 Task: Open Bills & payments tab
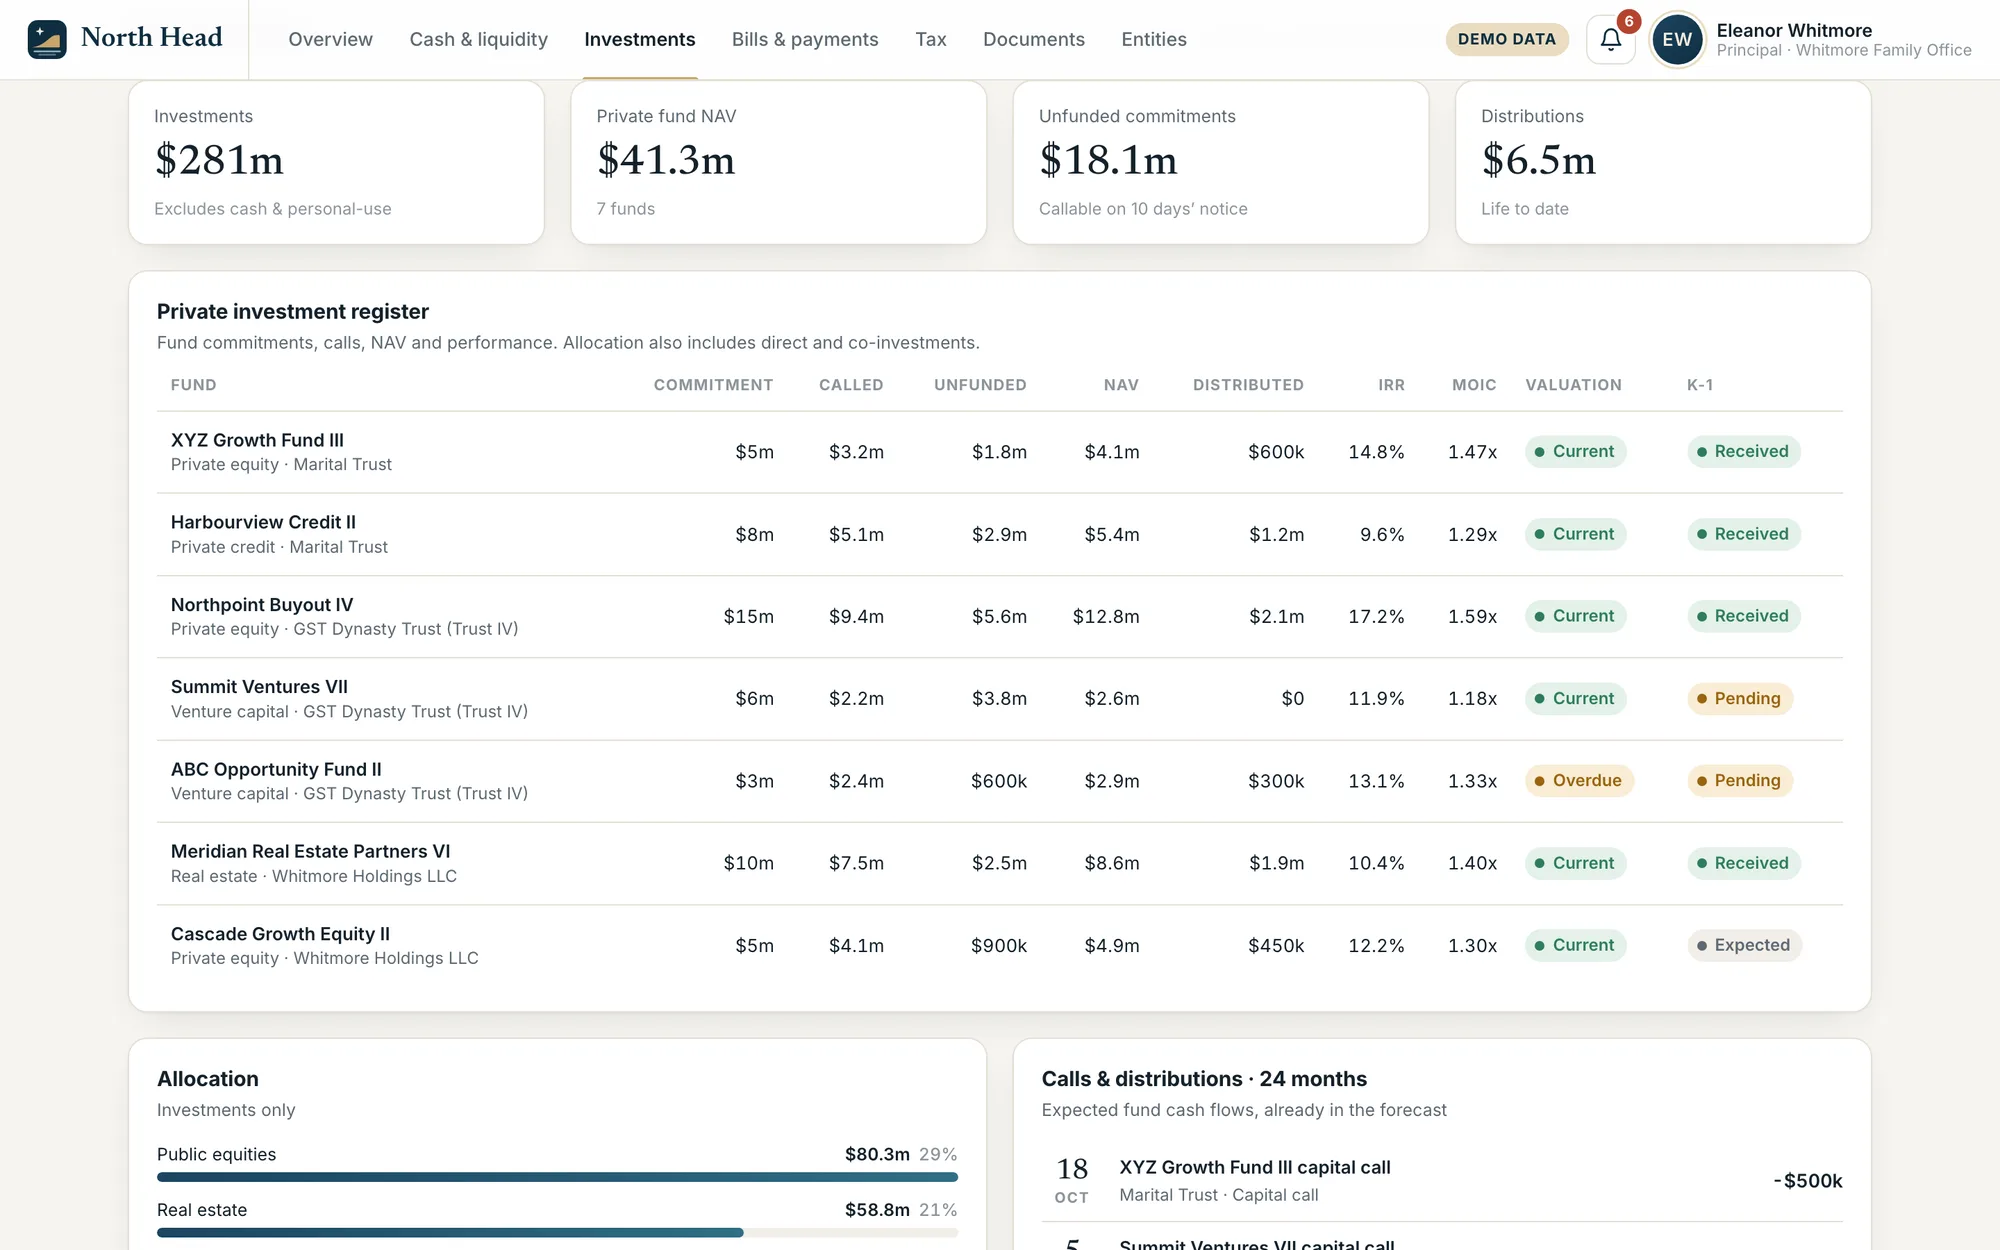(805, 39)
